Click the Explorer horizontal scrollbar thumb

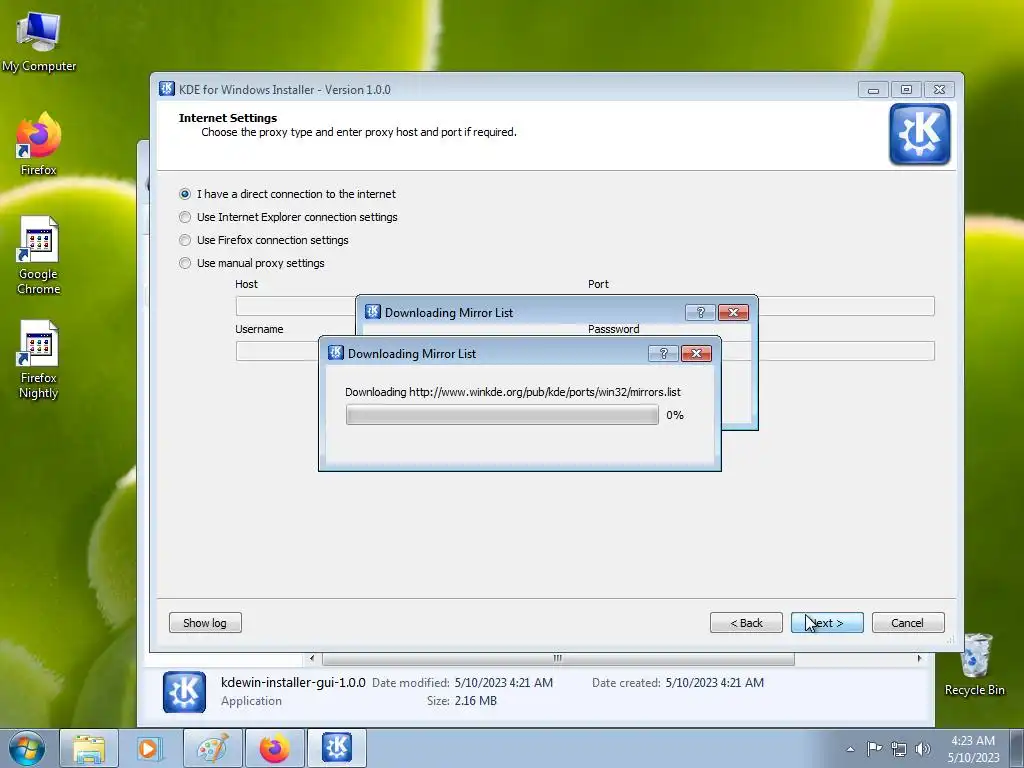pos(558,658)
